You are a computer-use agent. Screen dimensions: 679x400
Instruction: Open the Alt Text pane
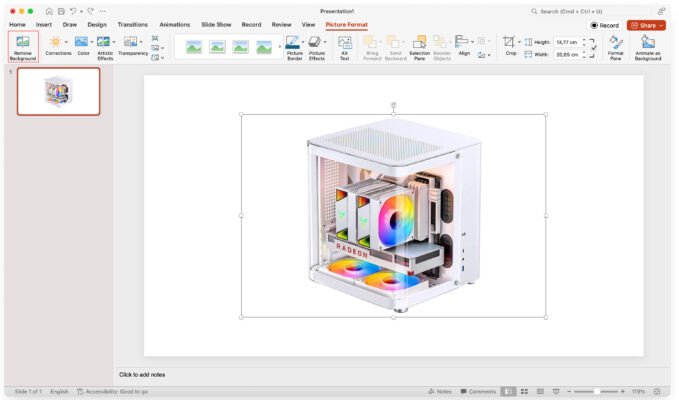point(345,48)
